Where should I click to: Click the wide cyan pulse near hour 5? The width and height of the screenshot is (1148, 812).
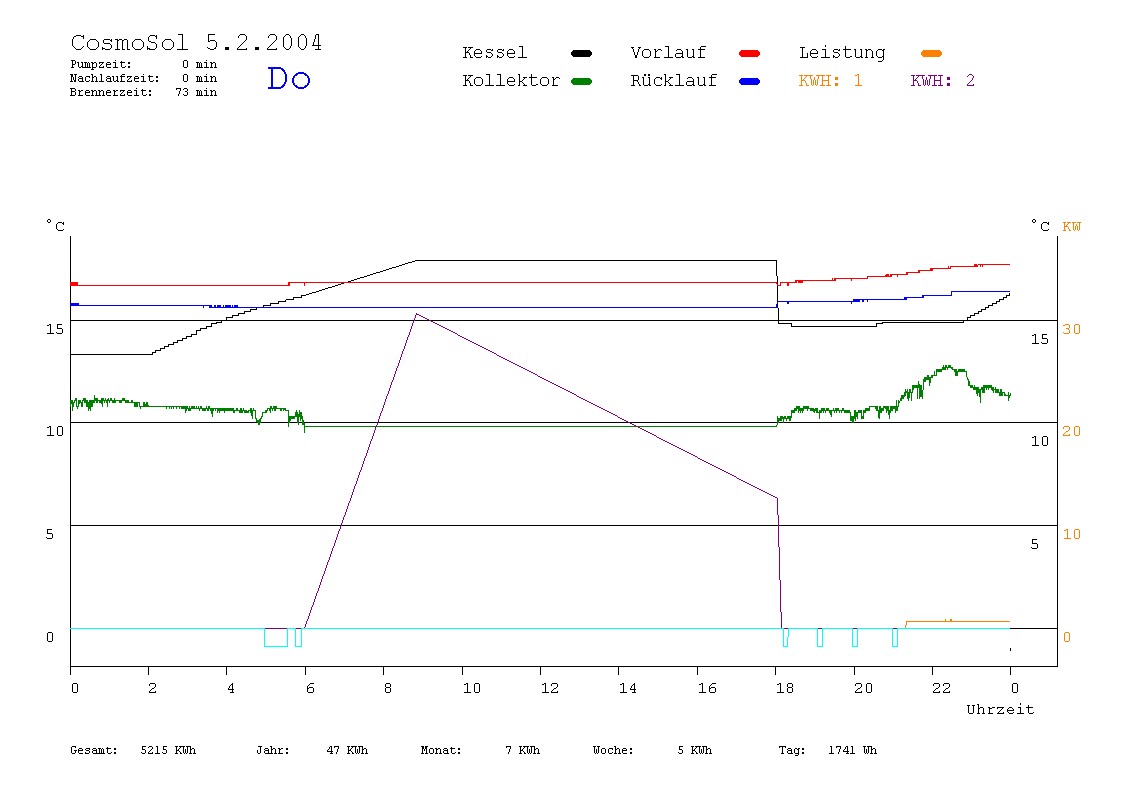pos(276,637)
